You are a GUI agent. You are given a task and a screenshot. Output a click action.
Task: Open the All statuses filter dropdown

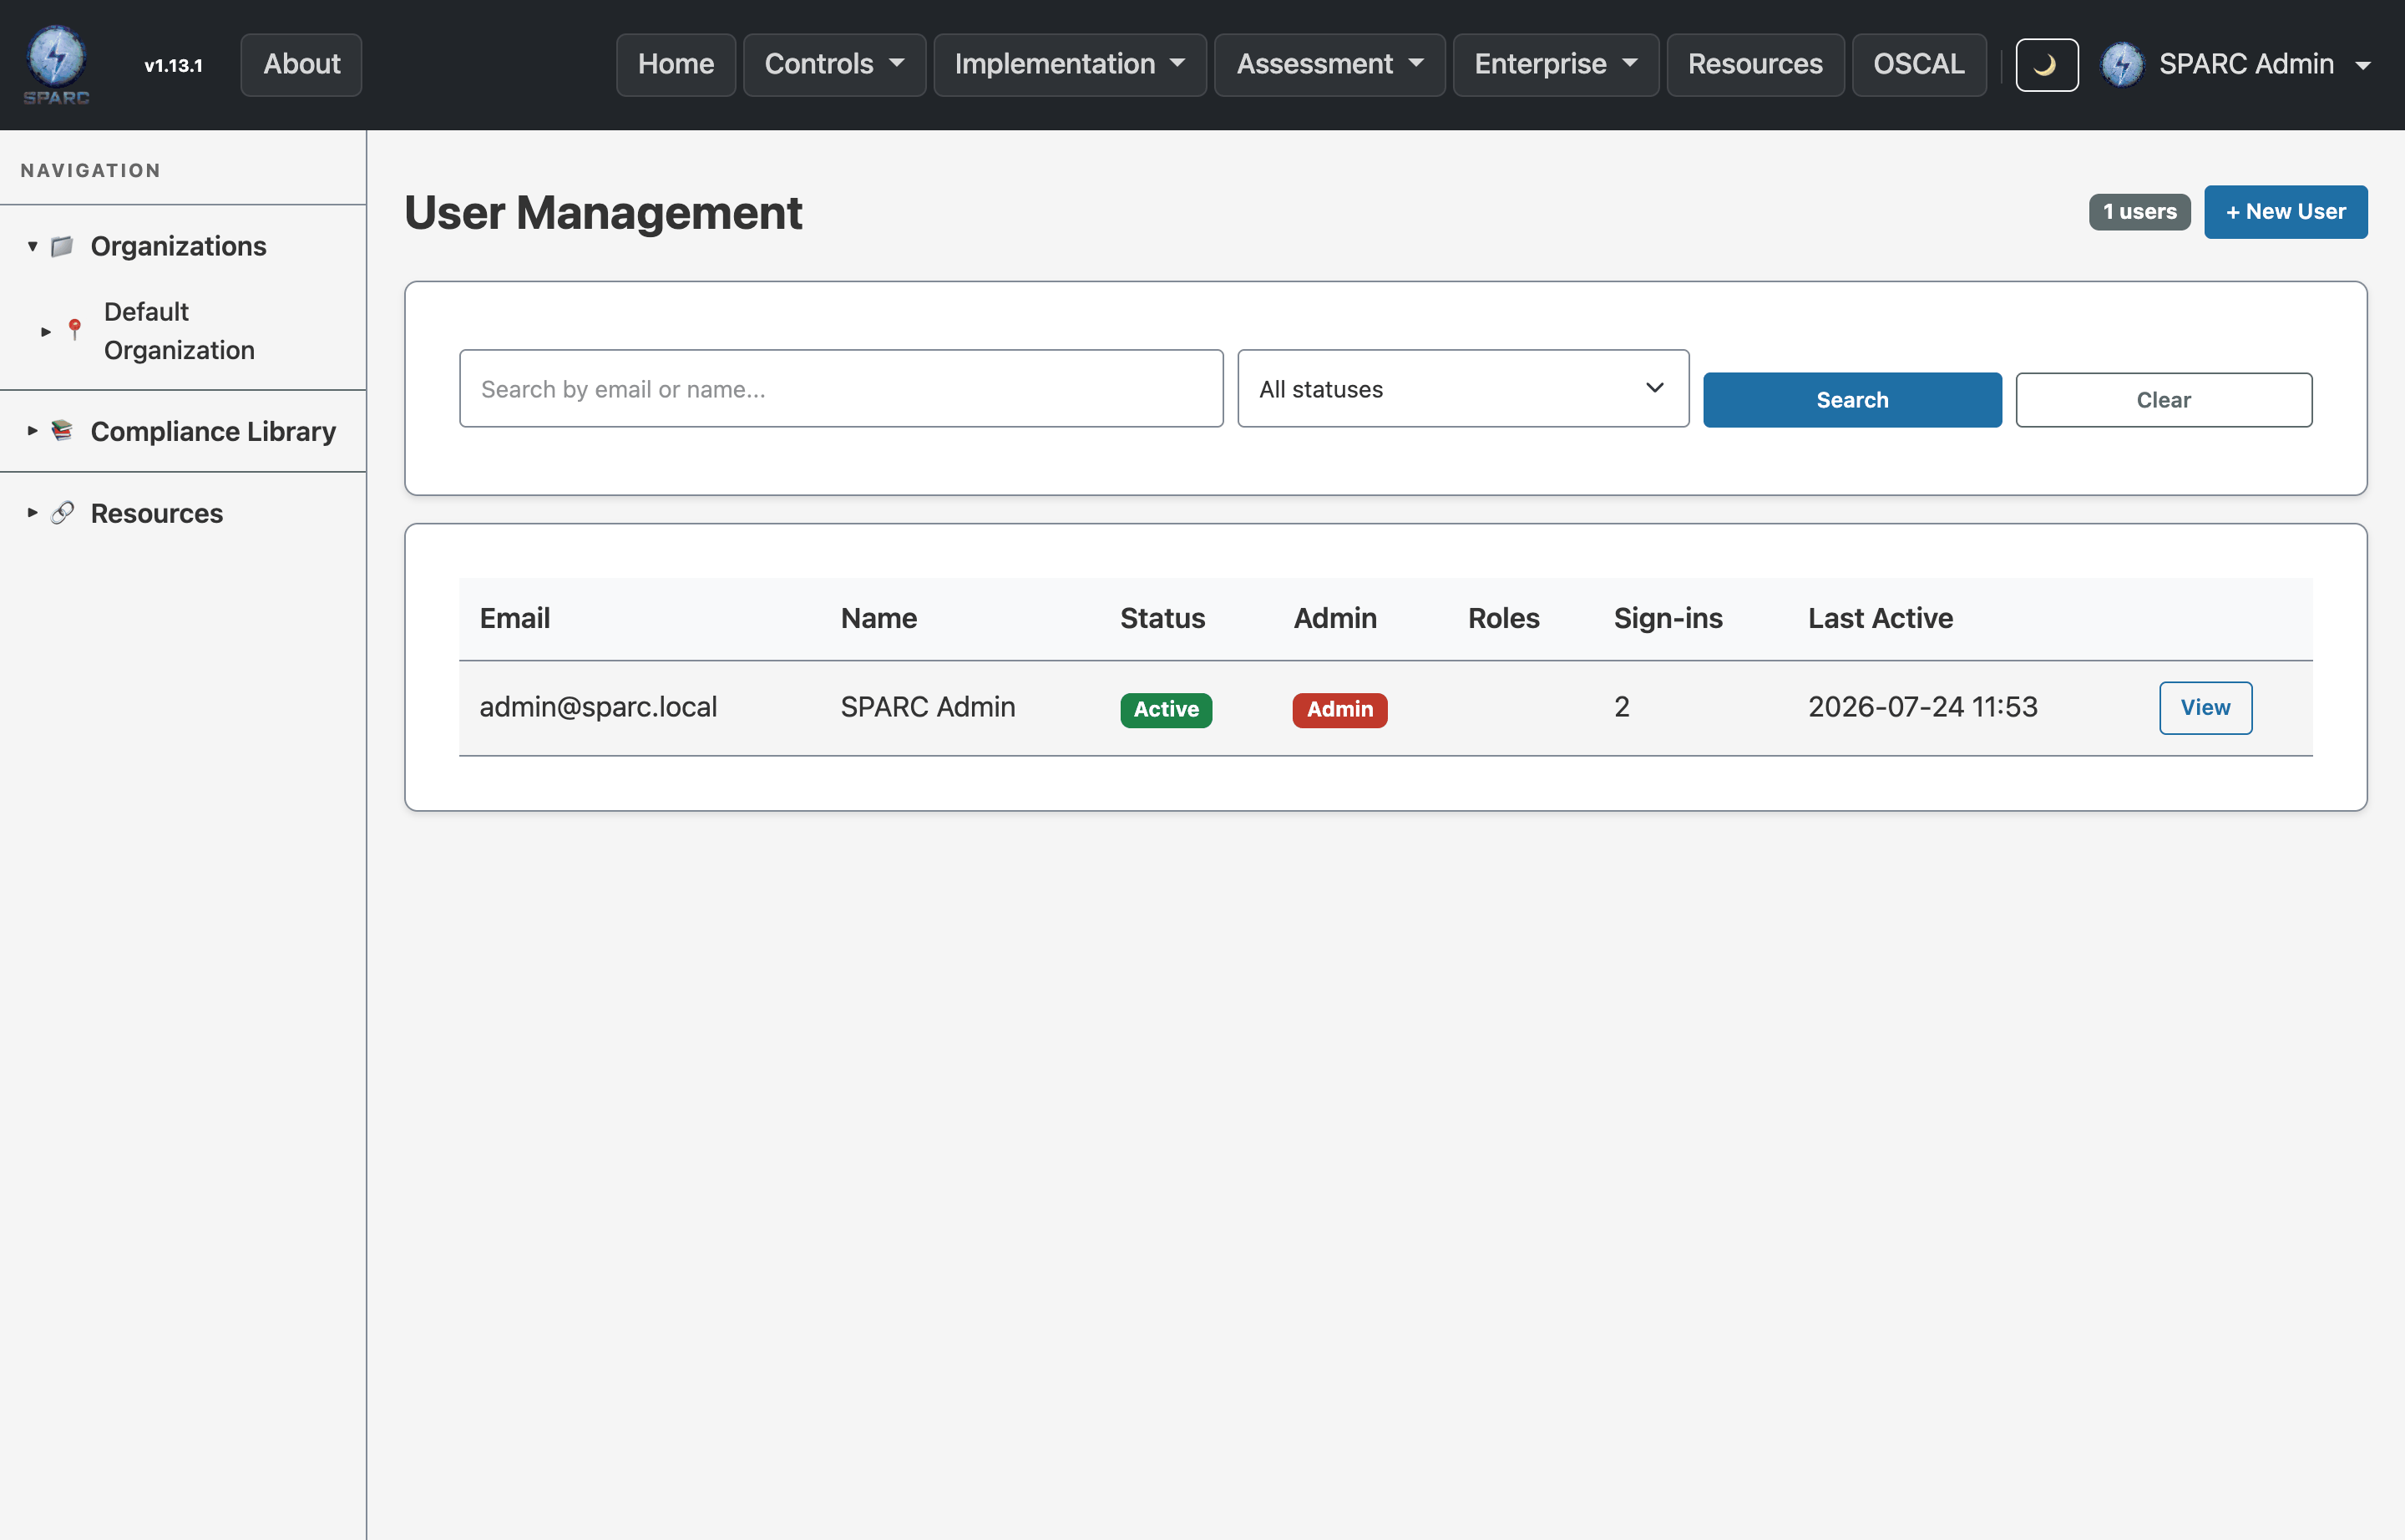coord(1462,389)
